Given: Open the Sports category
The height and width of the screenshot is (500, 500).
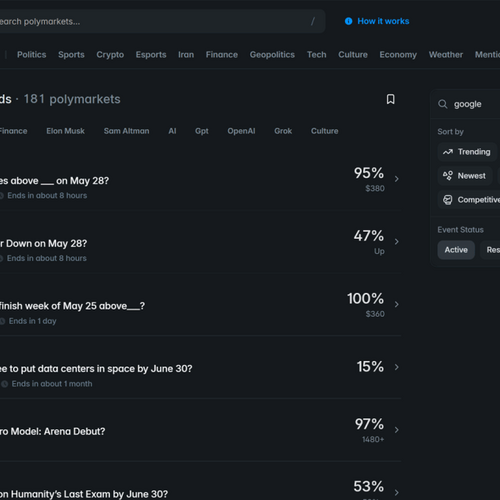Looking at the screenshot, I should pyautogui.click(x=71, y=55).
